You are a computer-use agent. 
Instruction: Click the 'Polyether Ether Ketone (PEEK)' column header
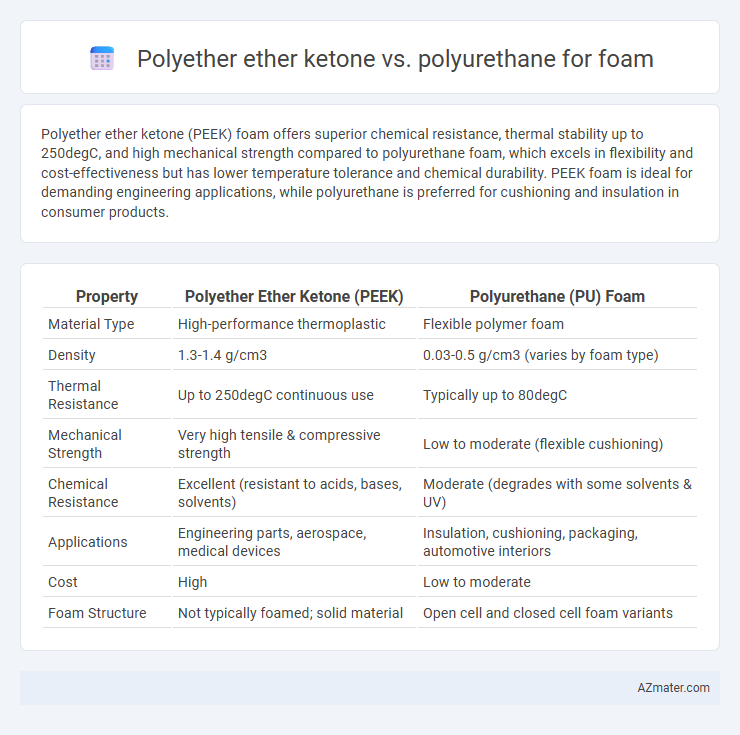point(294,296)
